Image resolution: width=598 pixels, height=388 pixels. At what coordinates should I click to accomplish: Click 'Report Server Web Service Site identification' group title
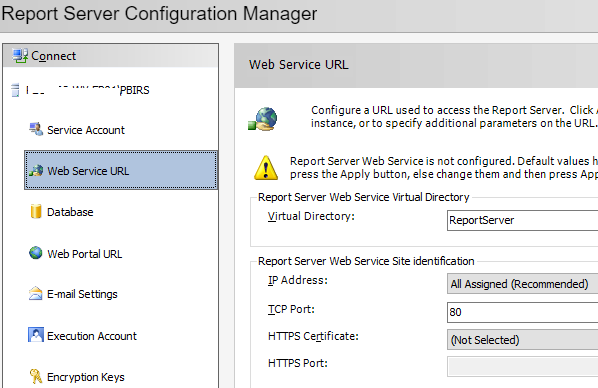click(x=366, y=261)
